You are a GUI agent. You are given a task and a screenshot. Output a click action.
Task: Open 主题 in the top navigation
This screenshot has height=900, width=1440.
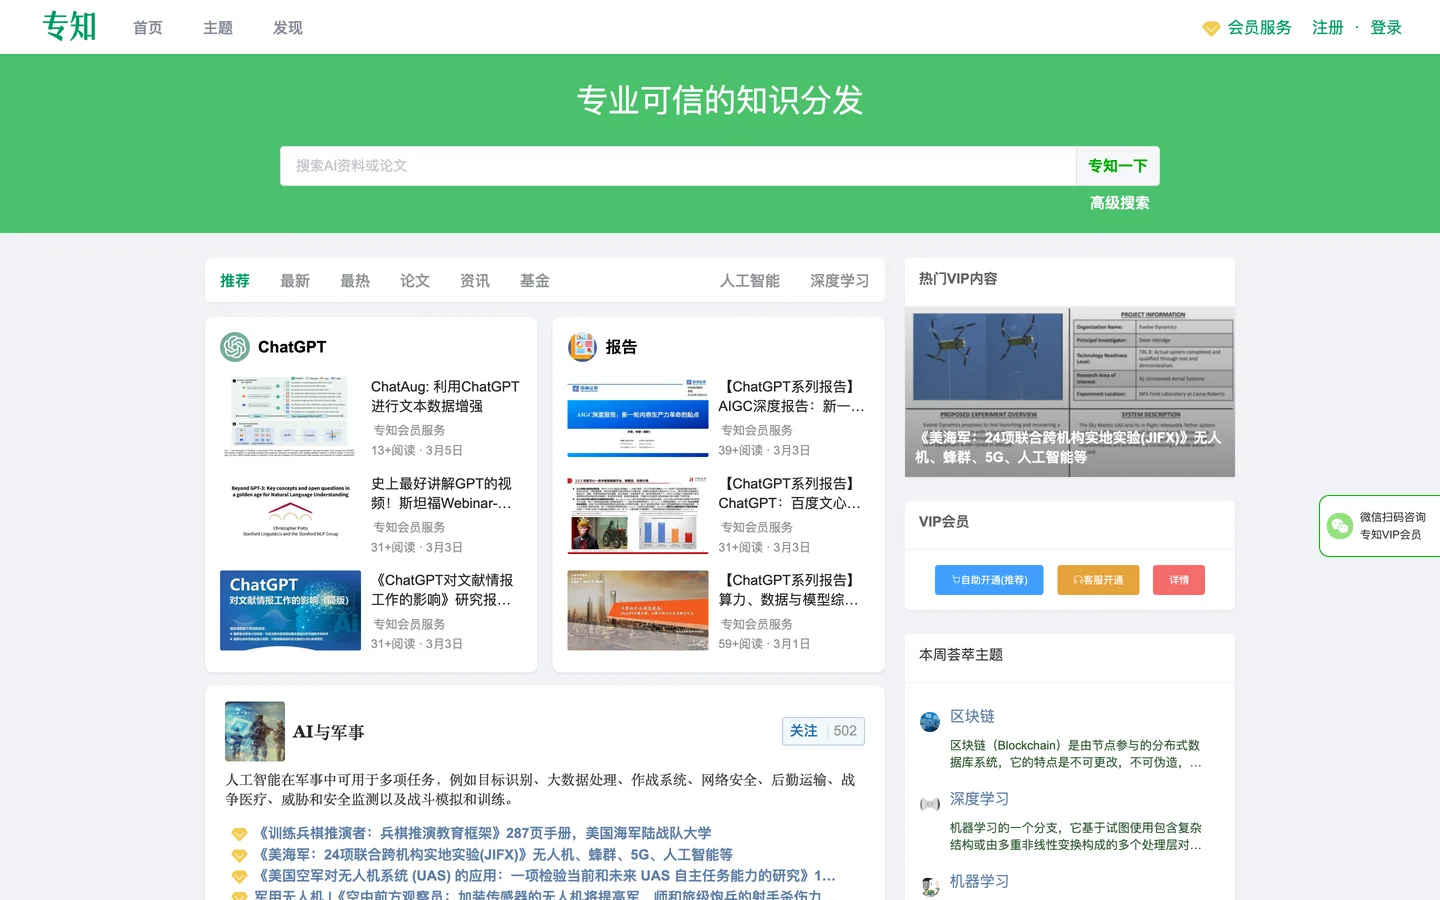pyautogui.click(x=218, y=28)
